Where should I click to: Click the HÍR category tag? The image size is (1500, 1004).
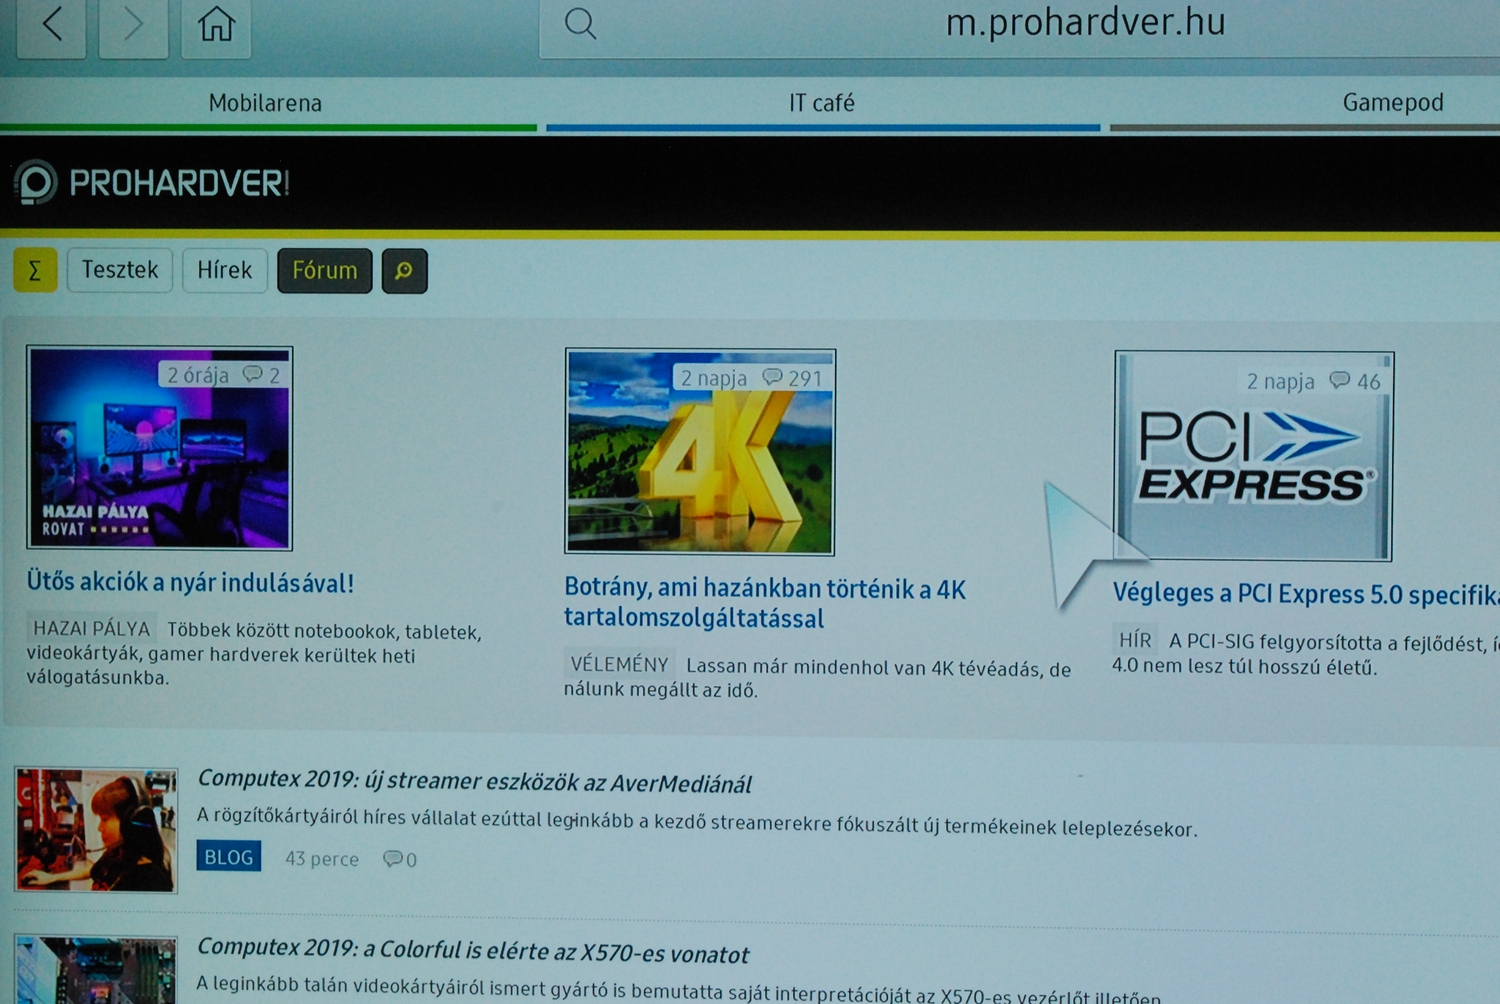[1135, 640]
